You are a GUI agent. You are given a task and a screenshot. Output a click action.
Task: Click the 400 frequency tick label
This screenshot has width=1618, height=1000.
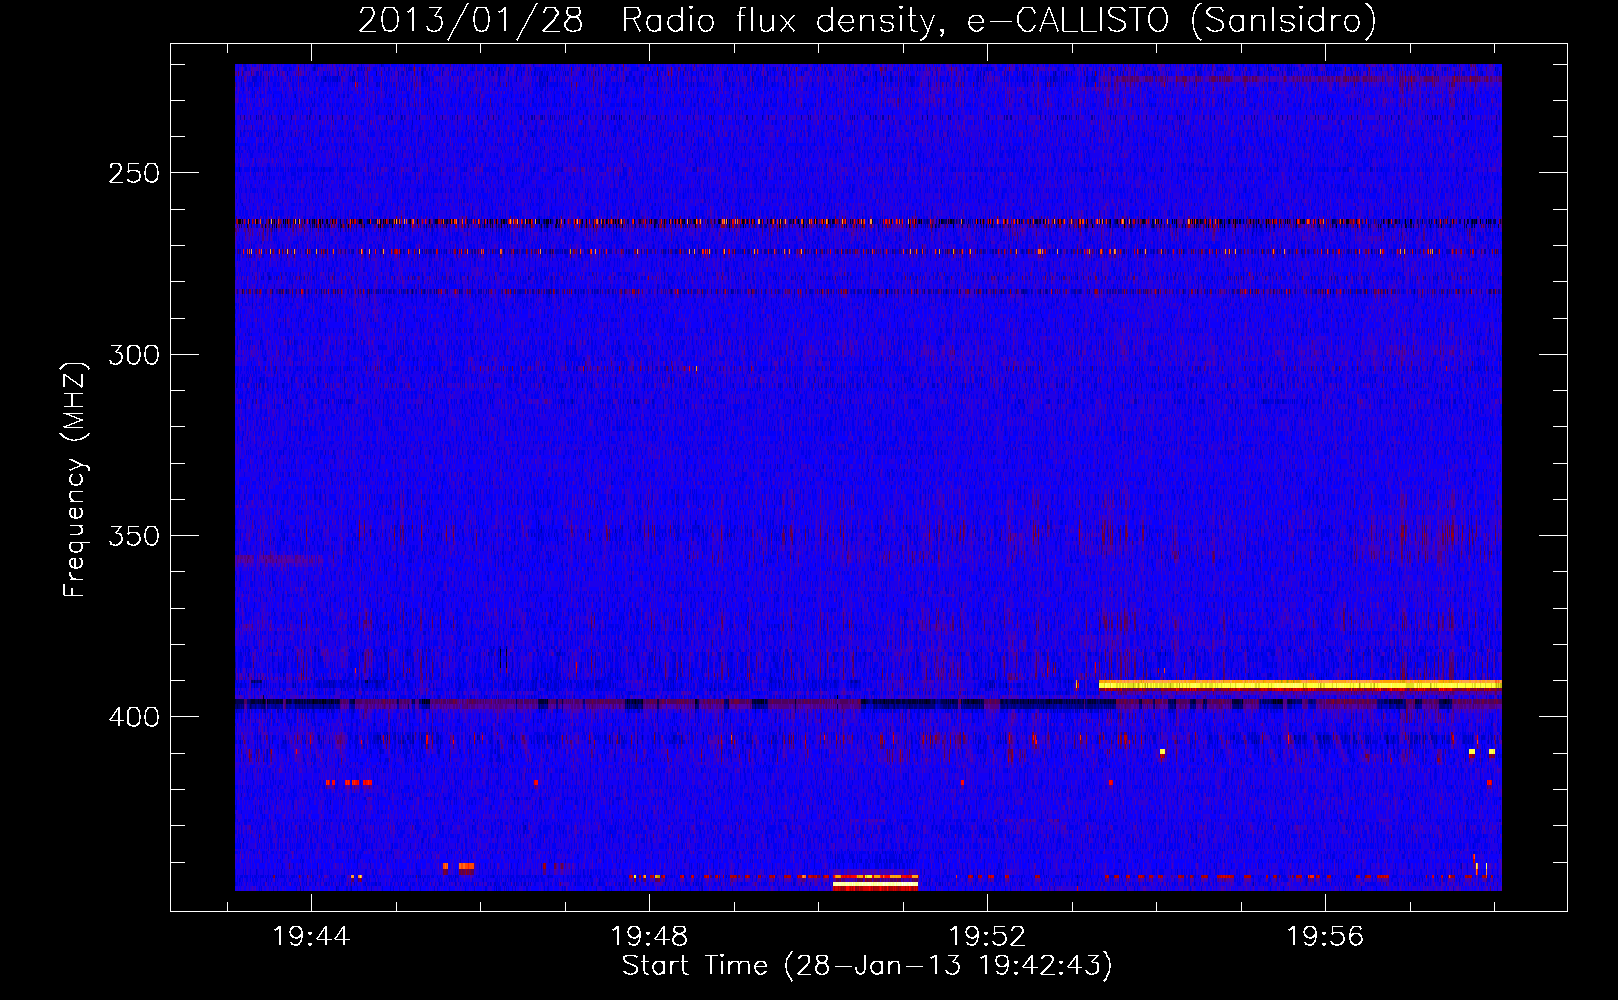coord(134,717)
